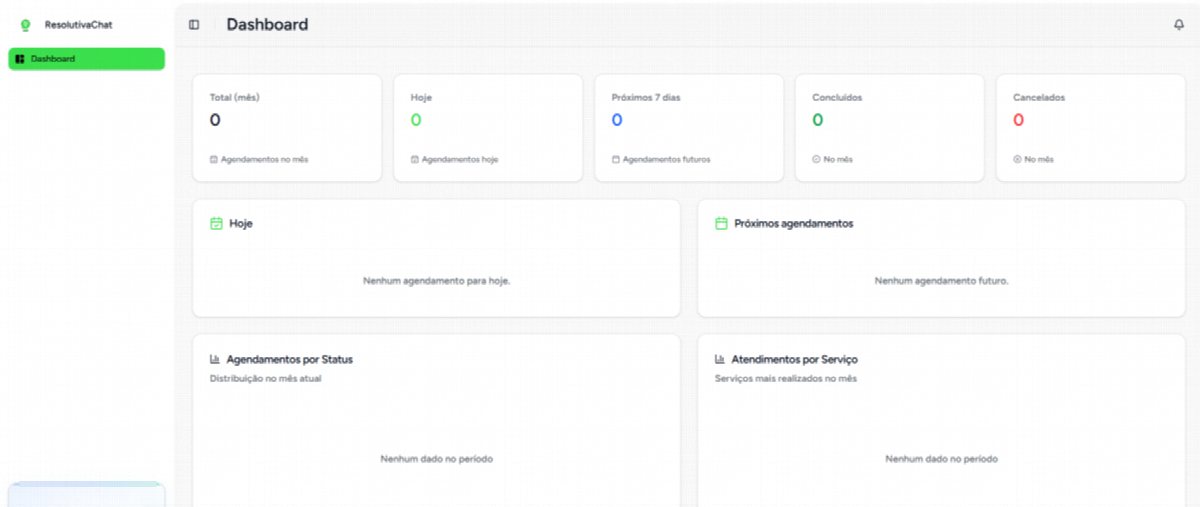Select the Total (mês) card
This screenshot has height=507, width=1200.
[x=287, y=128]
